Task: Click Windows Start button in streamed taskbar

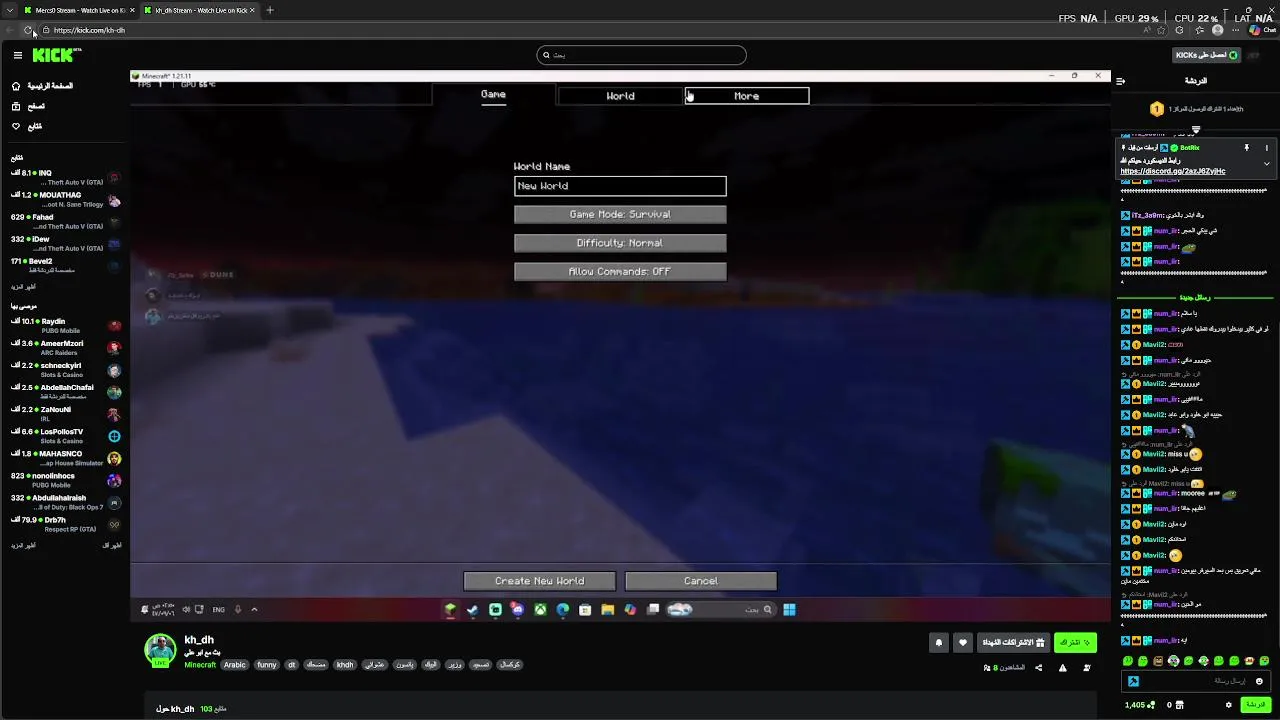Action: 789,609
